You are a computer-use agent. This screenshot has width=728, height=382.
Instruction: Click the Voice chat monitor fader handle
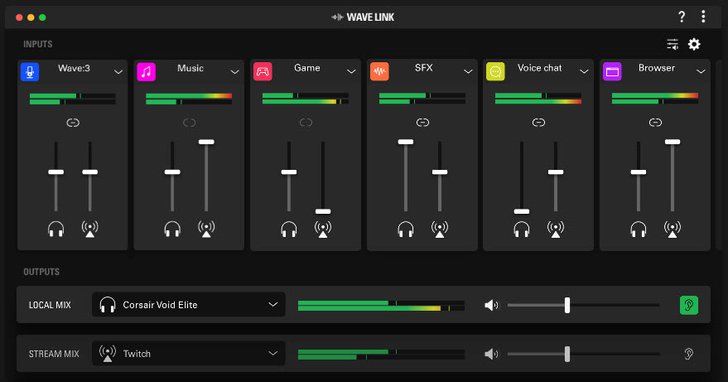coord(521,212)
